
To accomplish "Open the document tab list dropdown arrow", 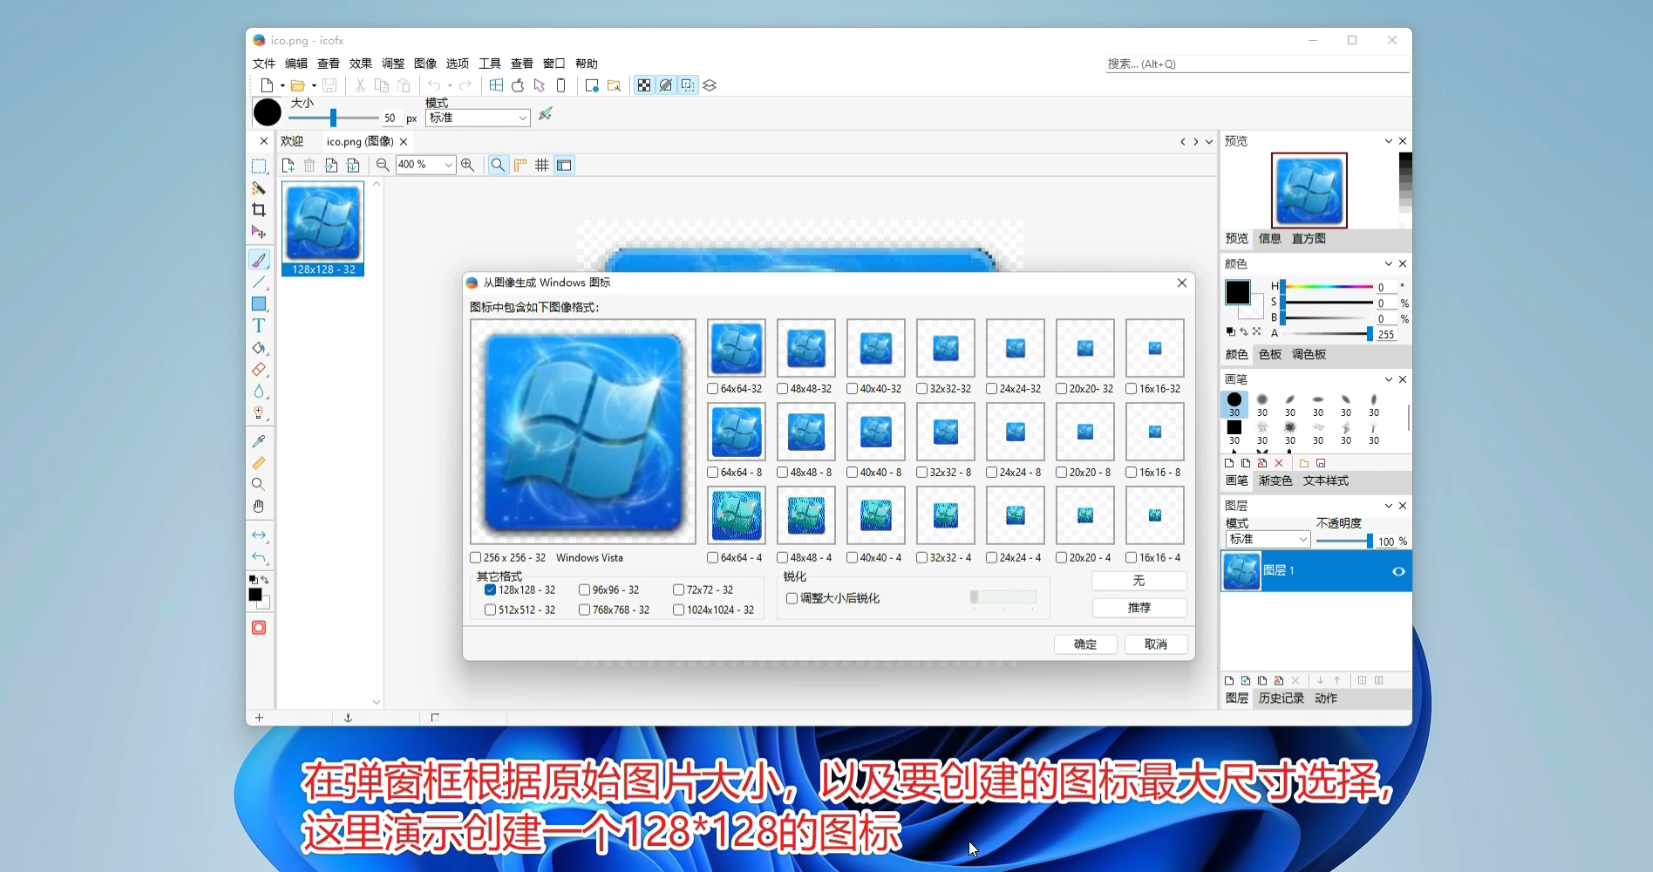I will pos(1209,142).
